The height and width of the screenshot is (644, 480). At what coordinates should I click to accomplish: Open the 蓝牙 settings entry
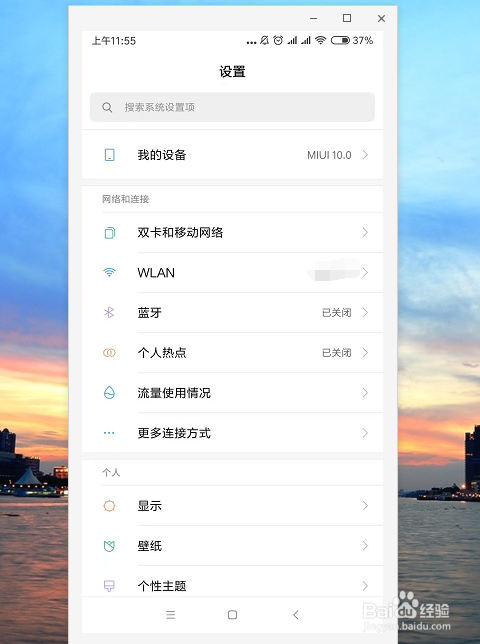232,313
